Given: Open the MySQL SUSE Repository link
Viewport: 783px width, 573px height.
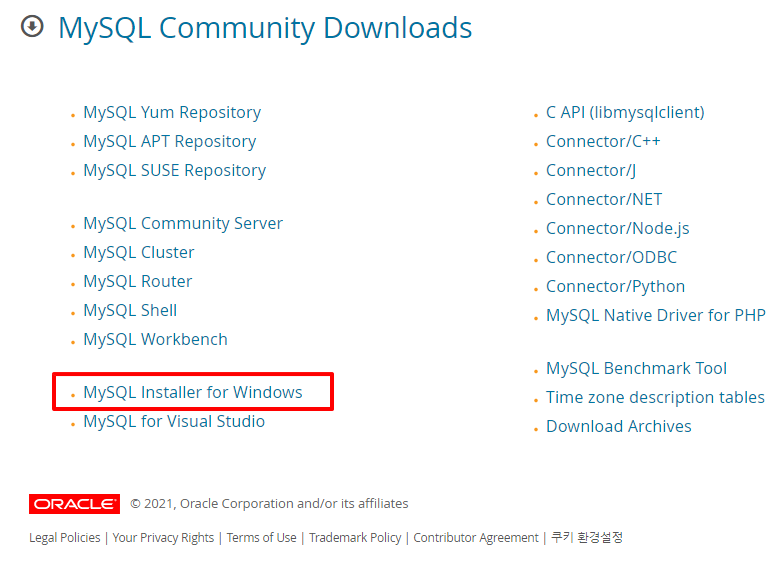Looking at the screenshot, I should 174,170.
